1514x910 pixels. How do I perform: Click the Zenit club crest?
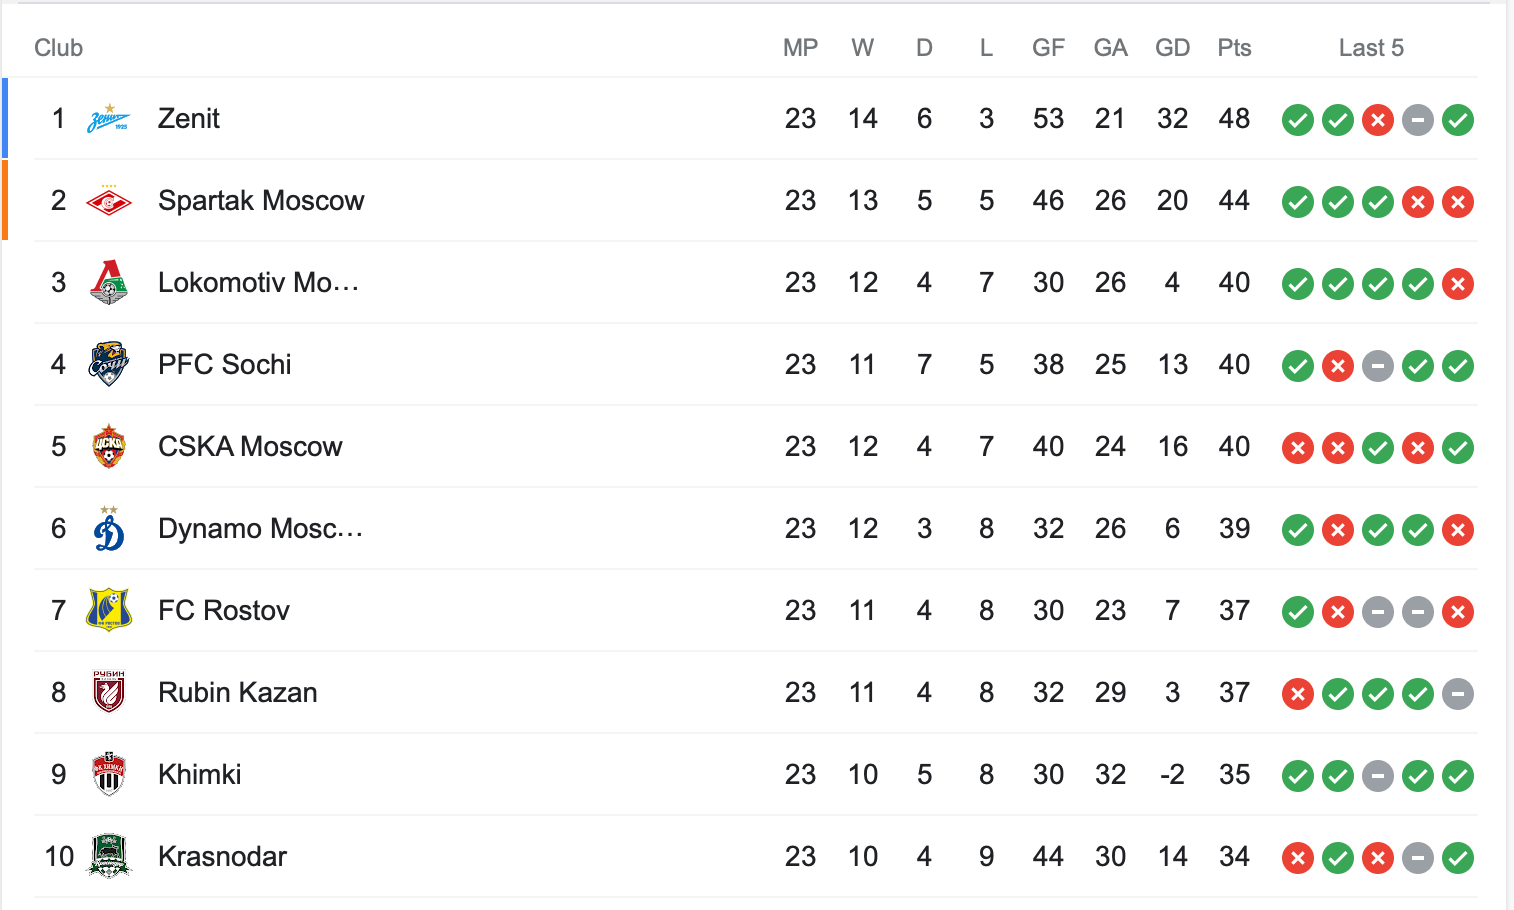(110, 118)
